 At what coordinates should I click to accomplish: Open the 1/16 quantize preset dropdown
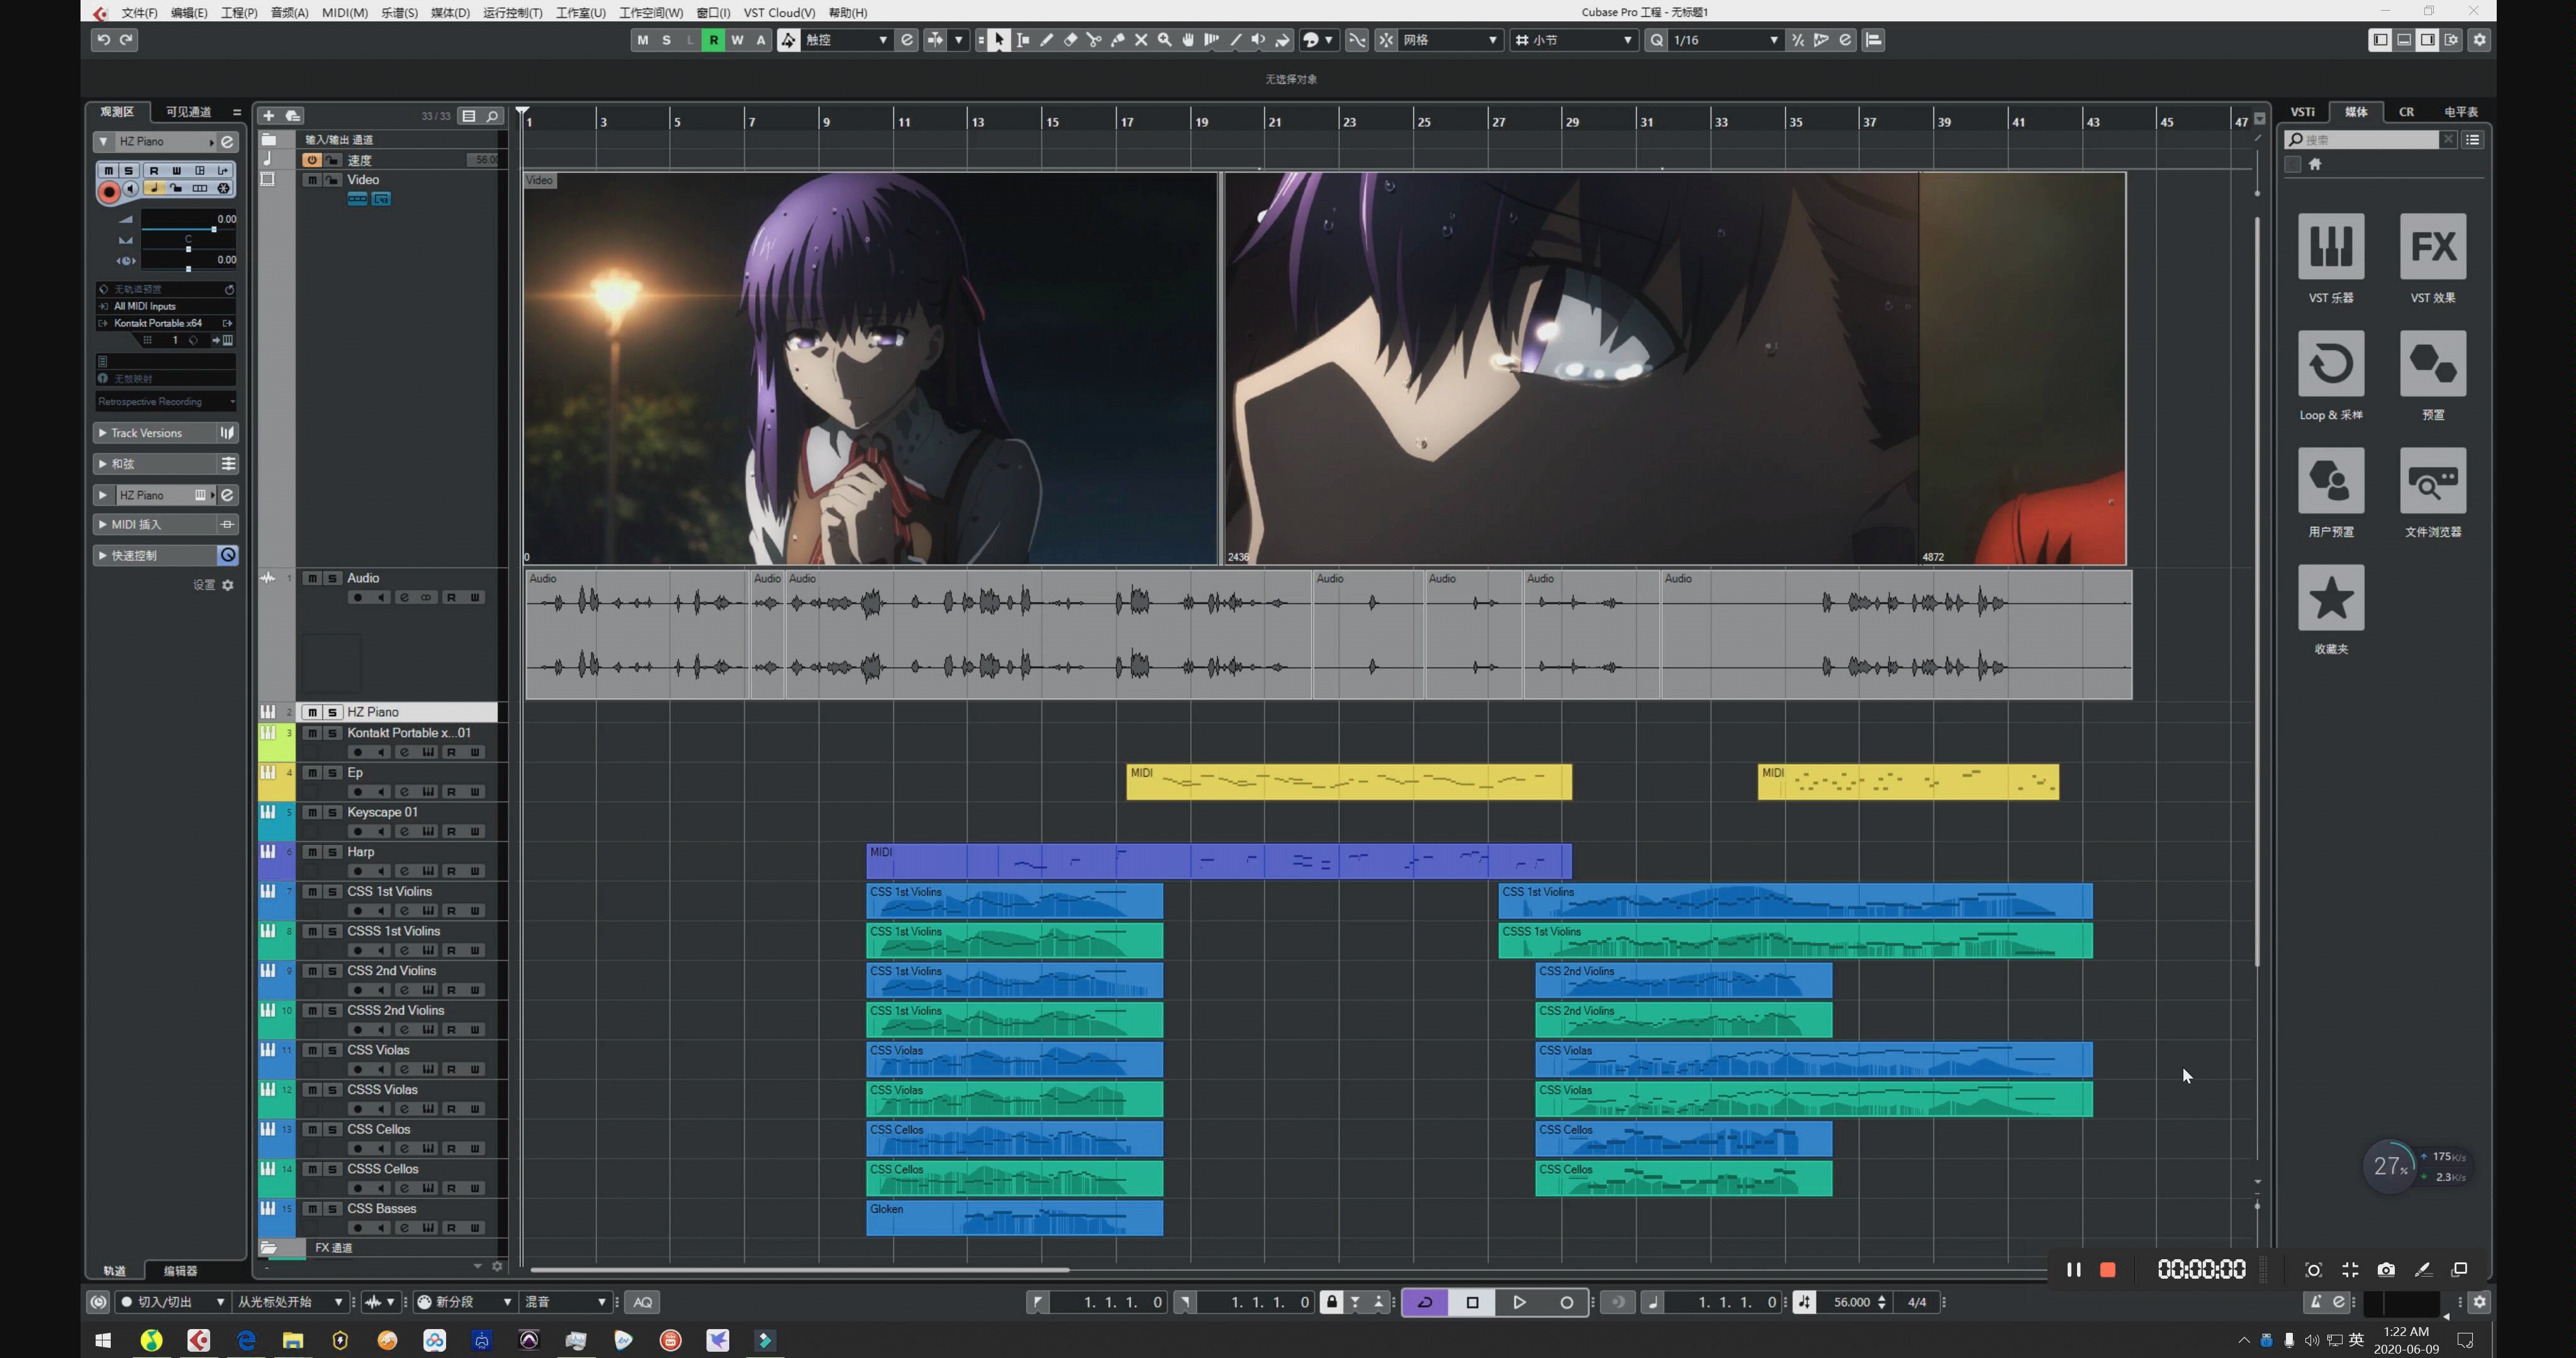pyautogui.click(x=1726, y=40)
